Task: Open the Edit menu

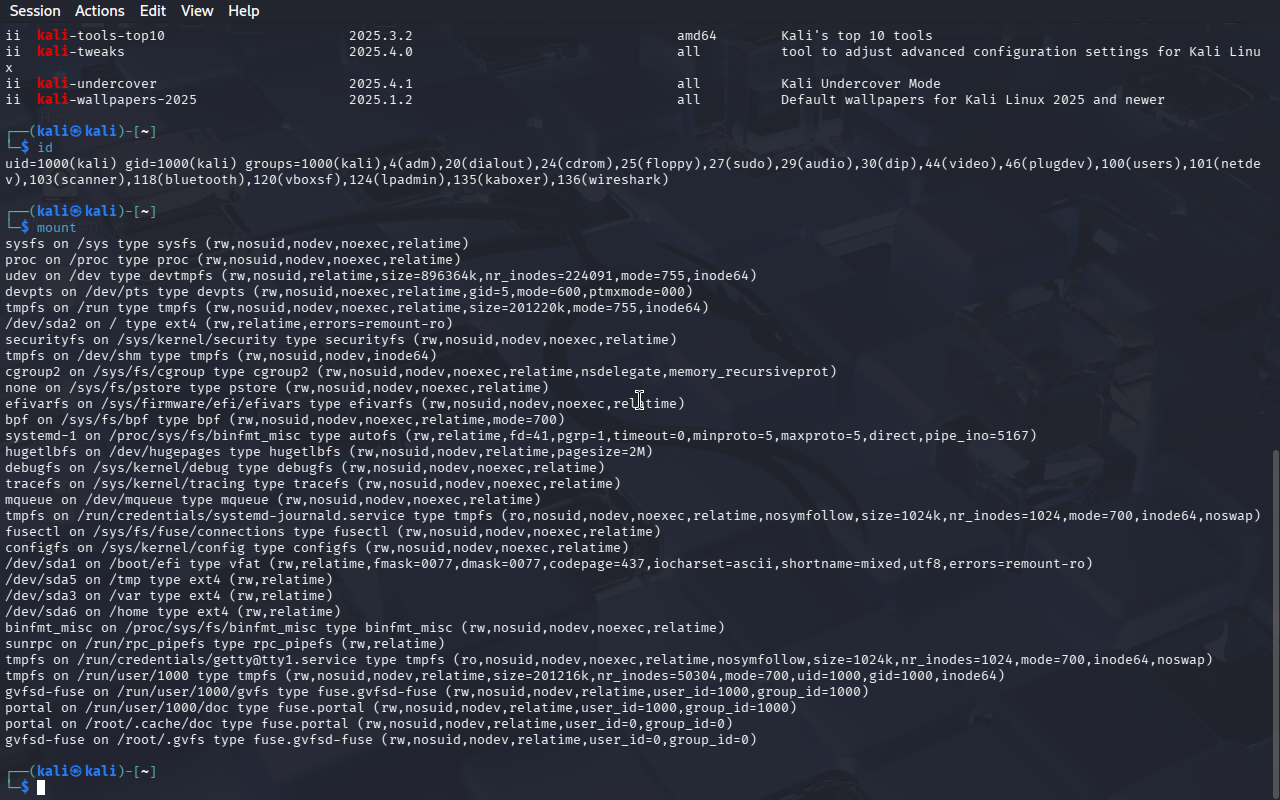Action: pyautogui.click(x=153, y=11)
